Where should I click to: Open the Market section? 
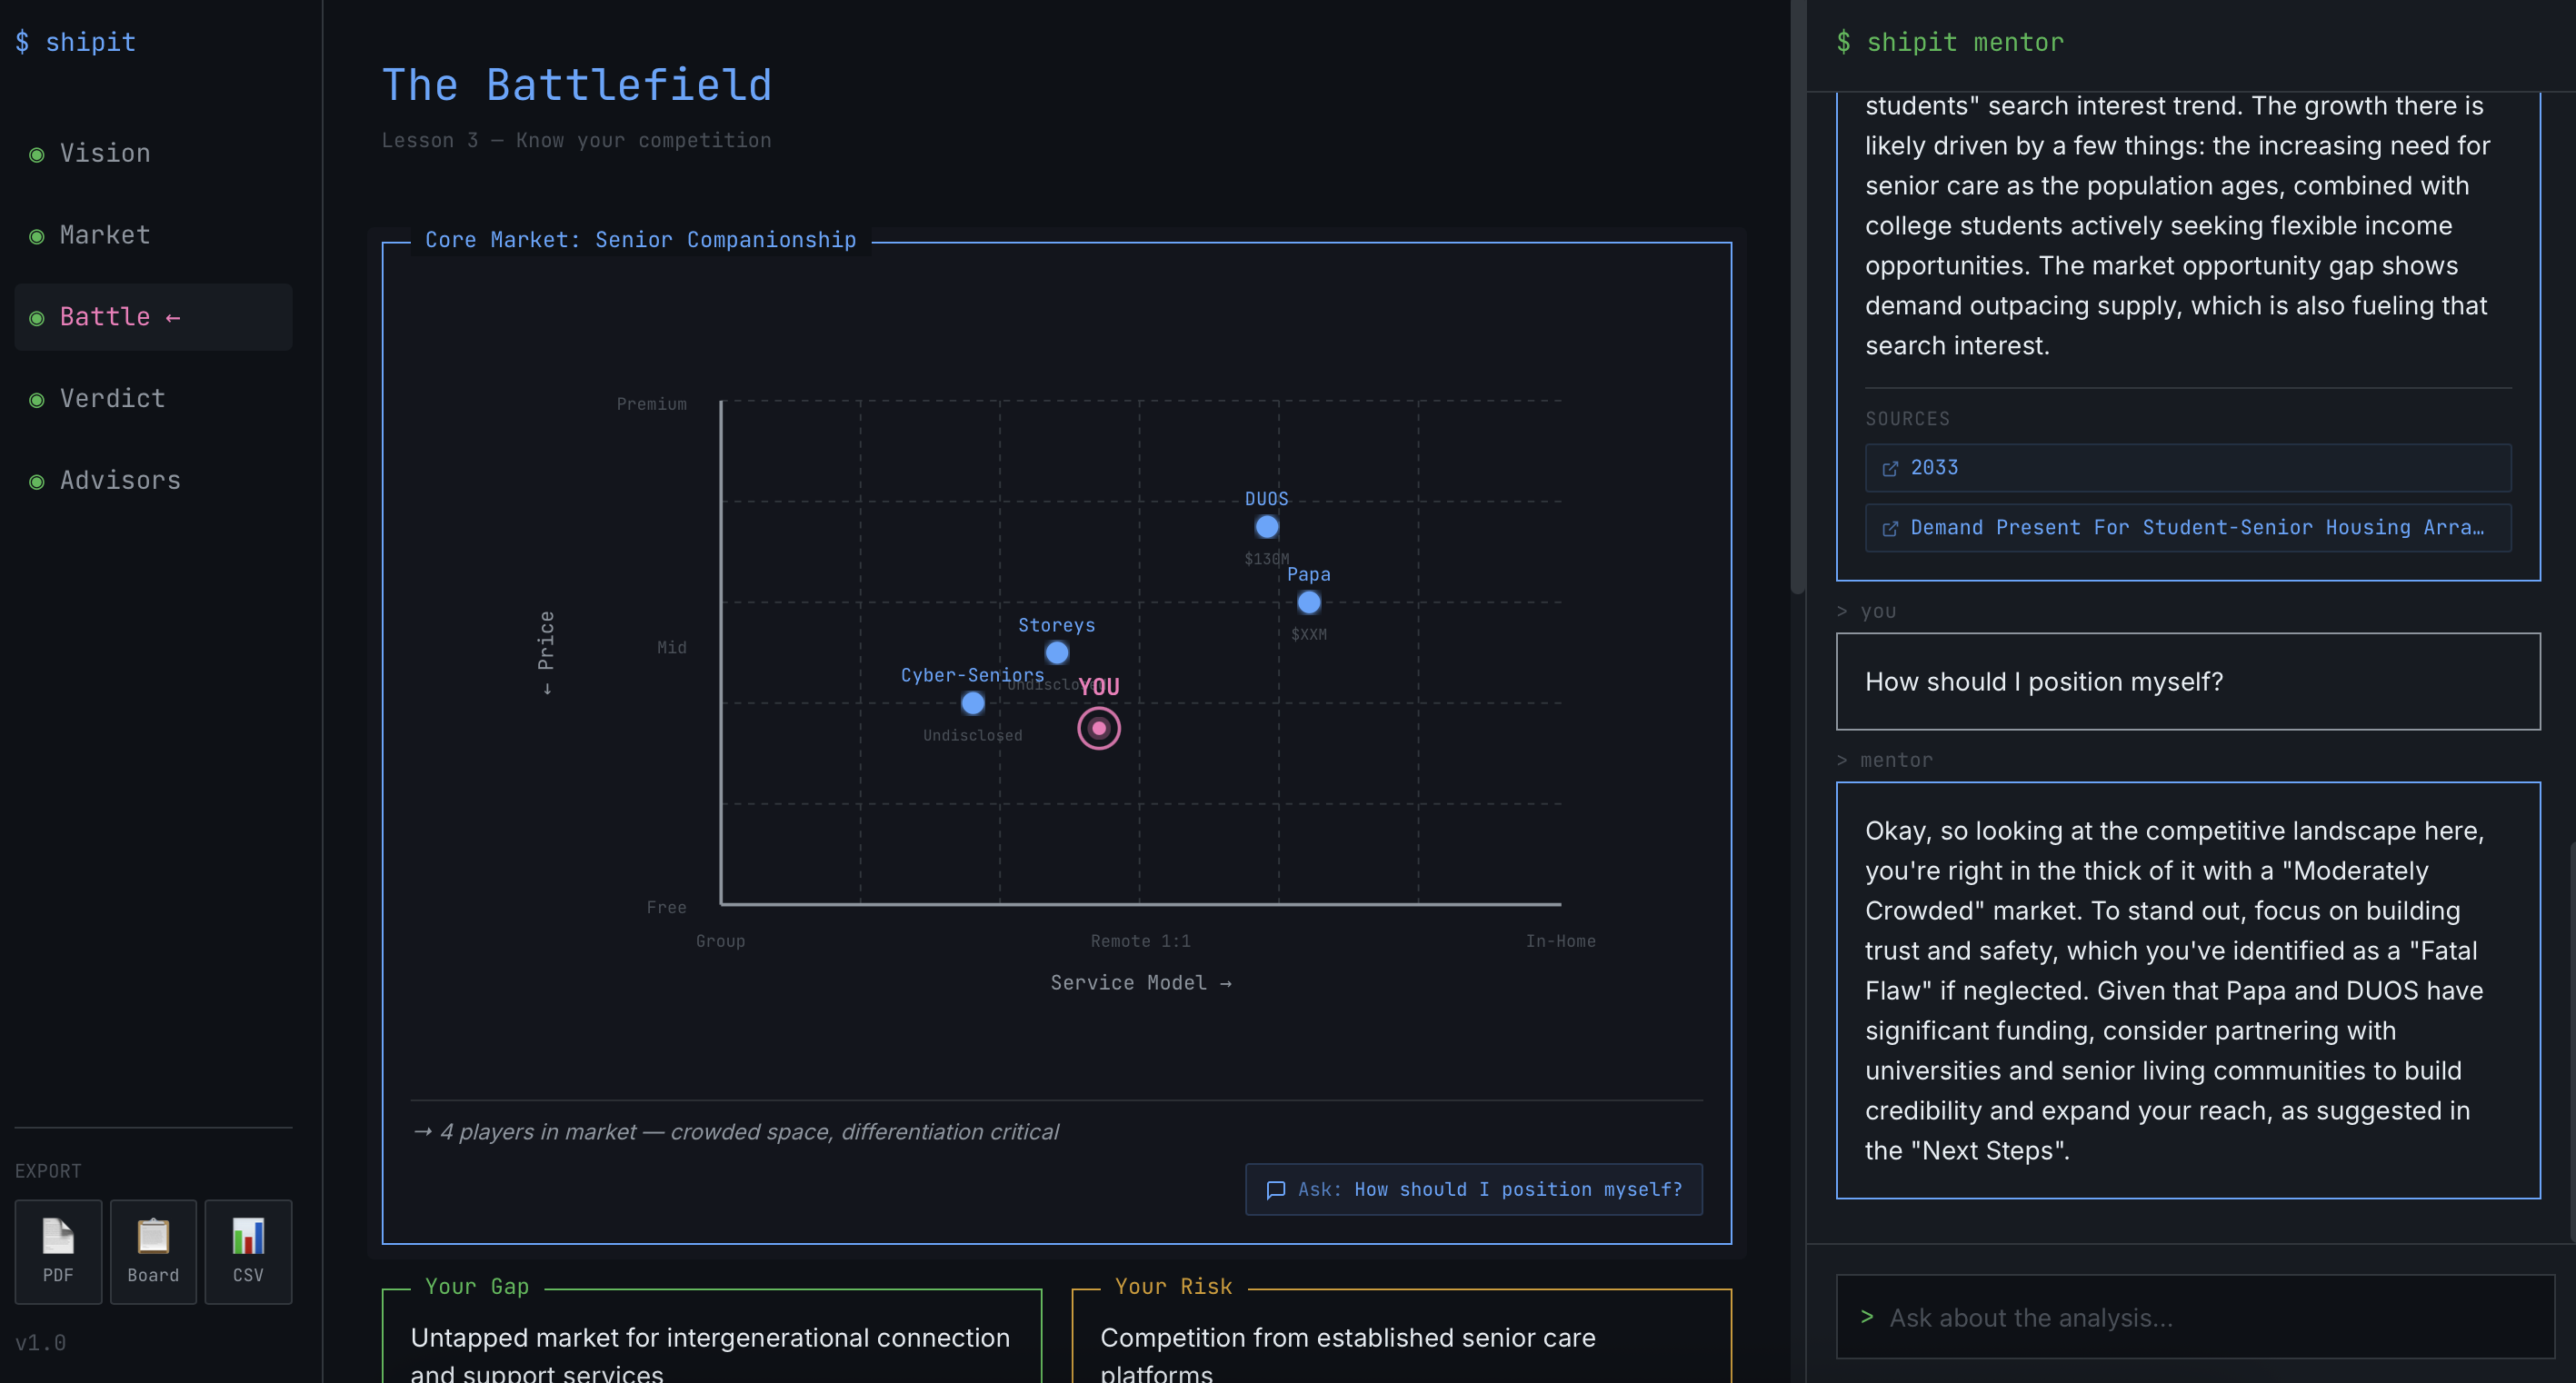pos(105,235)
